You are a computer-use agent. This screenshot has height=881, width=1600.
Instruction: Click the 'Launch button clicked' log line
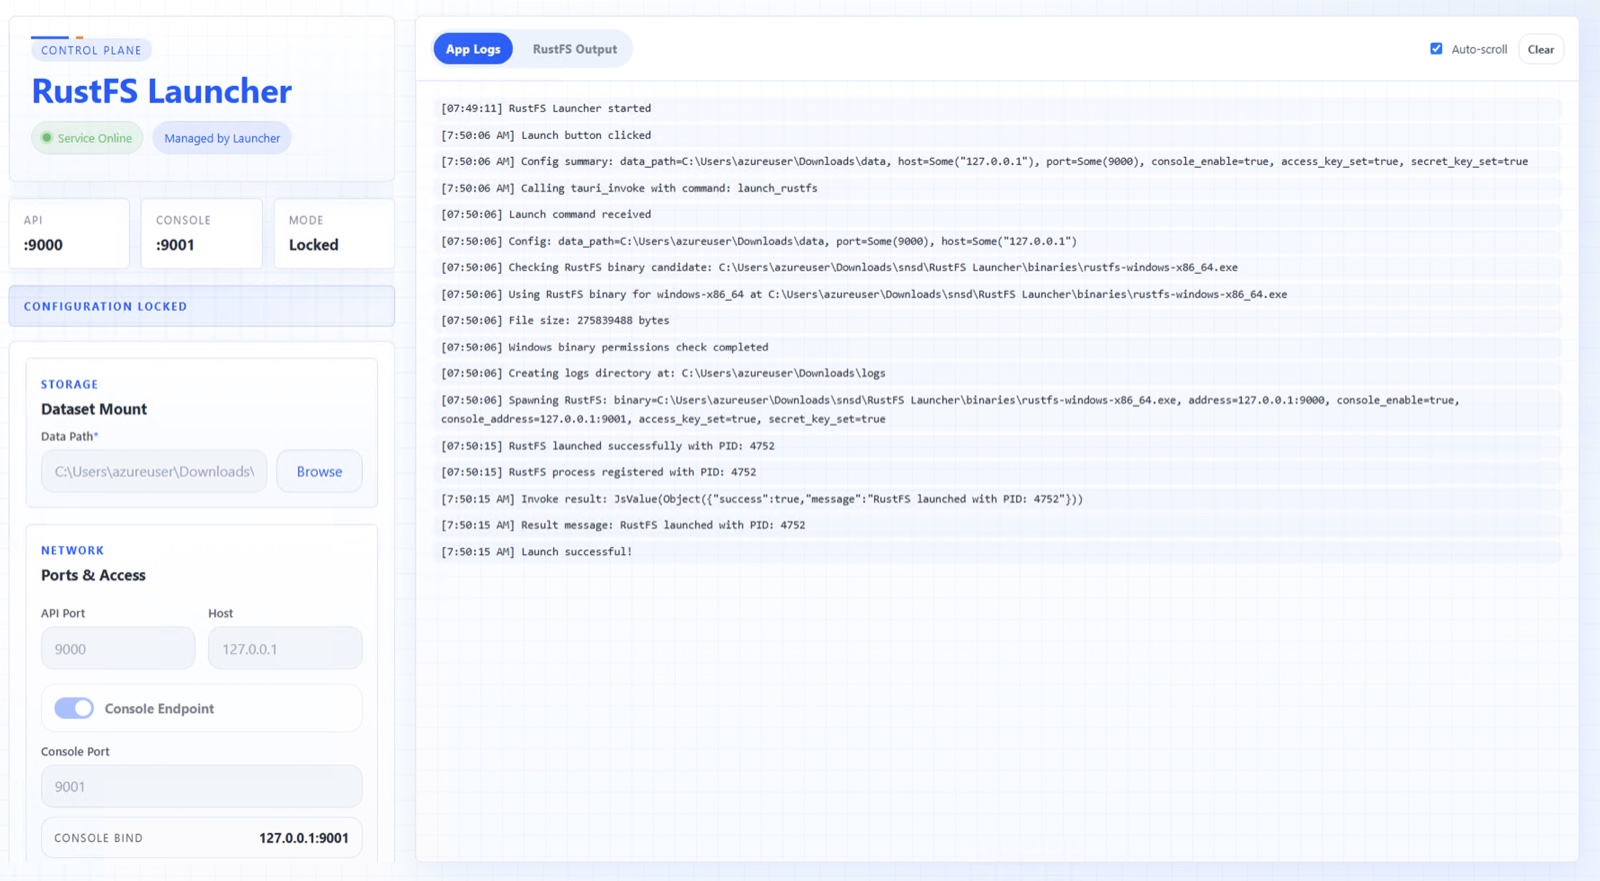pos(998,135)
